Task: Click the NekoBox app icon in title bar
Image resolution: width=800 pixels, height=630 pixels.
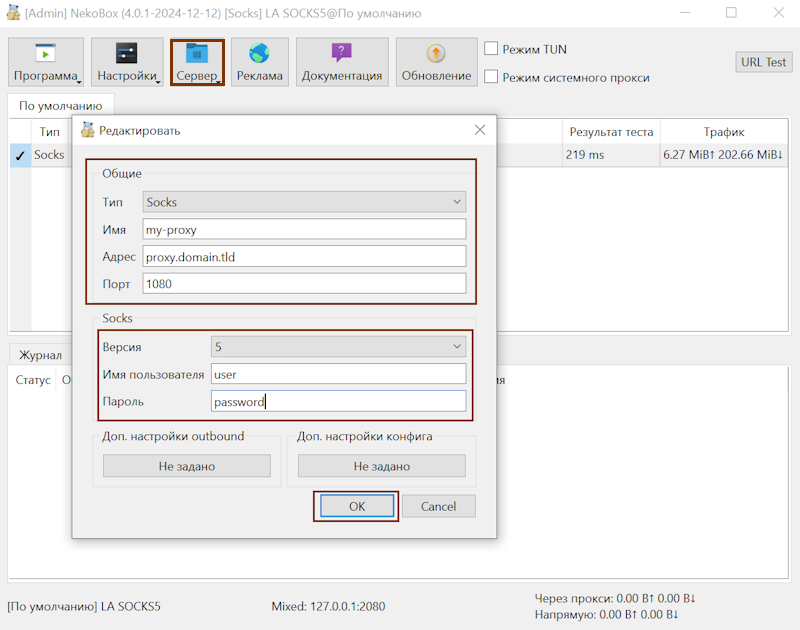Action: (x=14, y=13)
